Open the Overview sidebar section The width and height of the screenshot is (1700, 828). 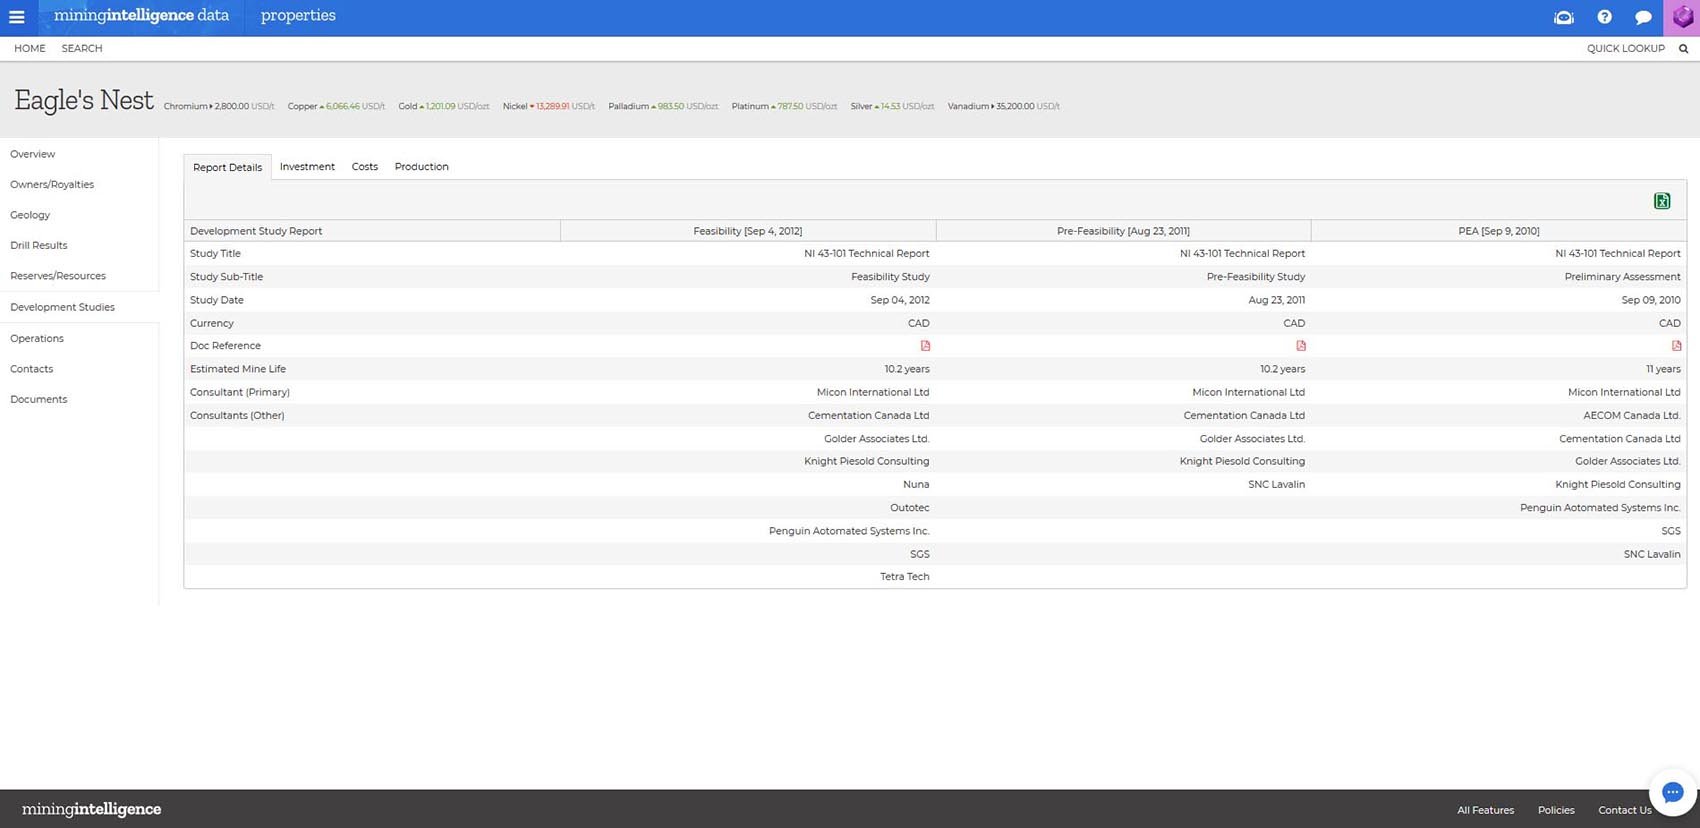tap(33, 154)
